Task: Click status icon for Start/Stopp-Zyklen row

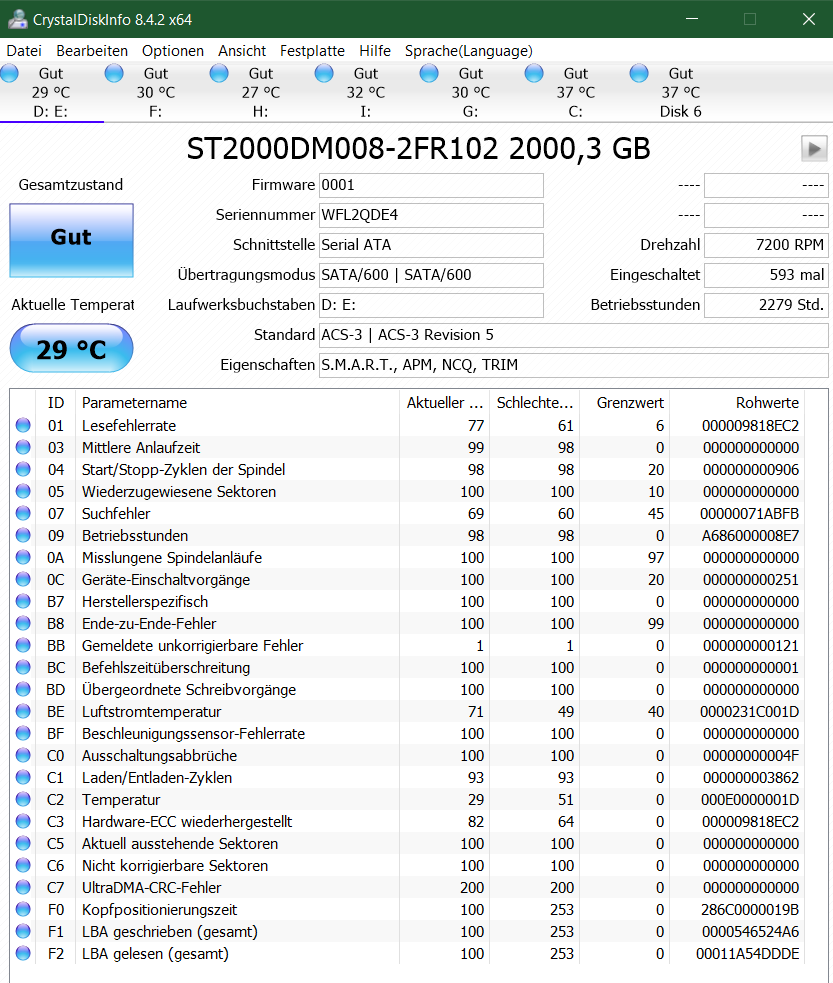Action: point(23,469)
